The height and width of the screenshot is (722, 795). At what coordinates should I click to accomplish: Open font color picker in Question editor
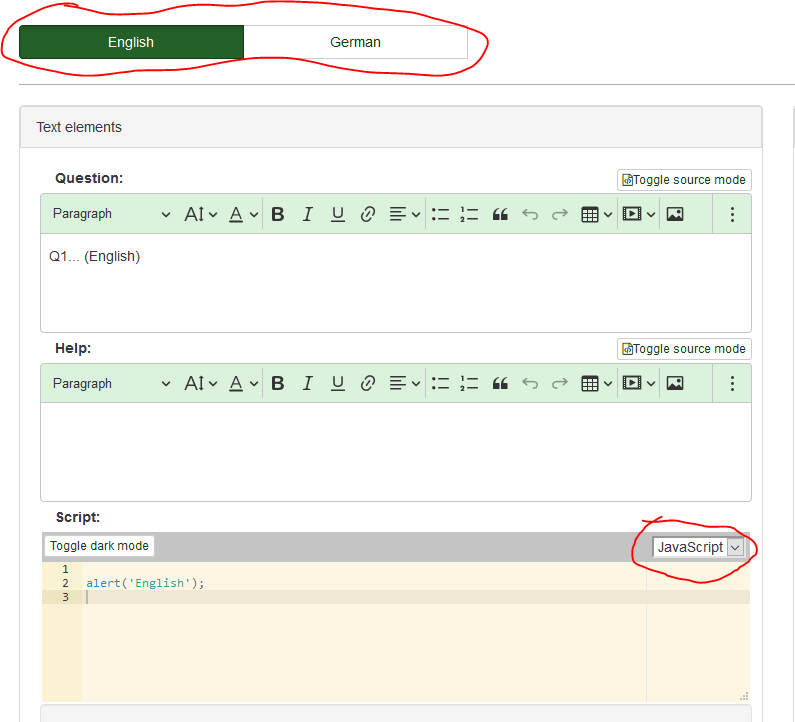pyautogui.click(x=242, y=214)
